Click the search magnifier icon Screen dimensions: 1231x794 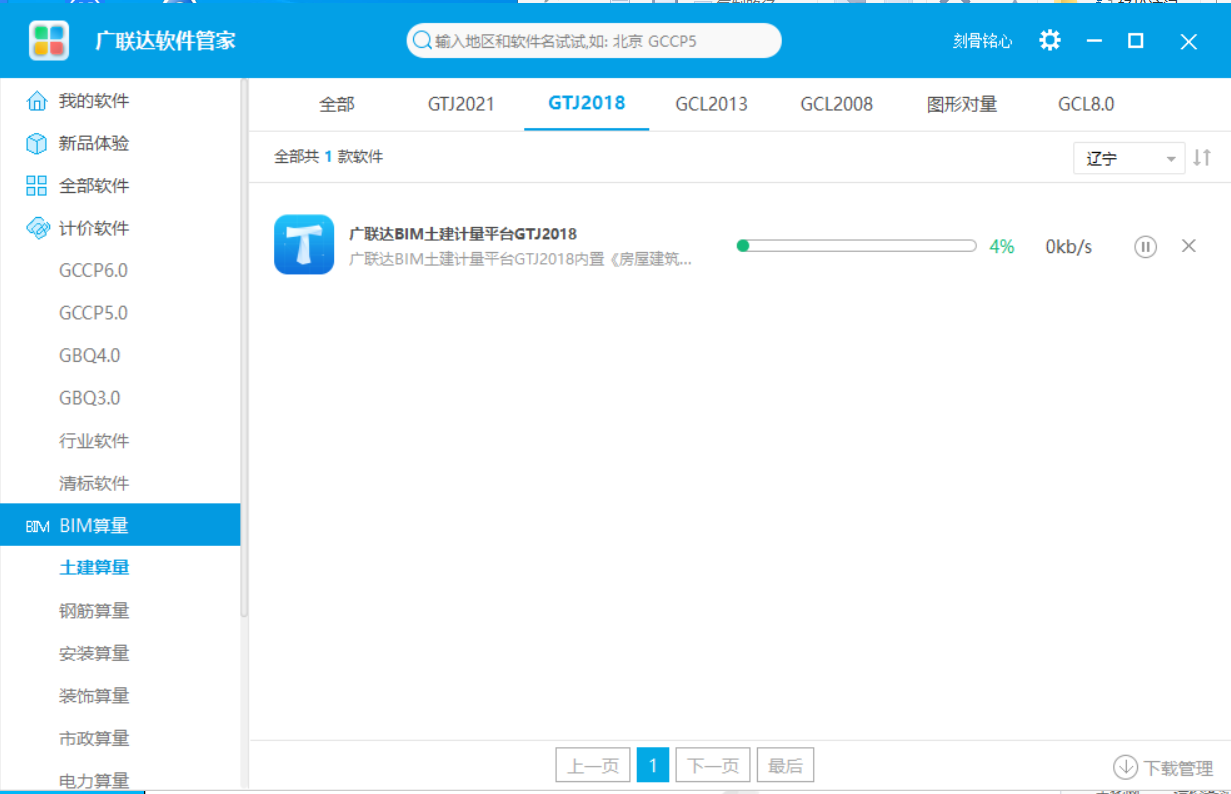[x=422, y=41]
